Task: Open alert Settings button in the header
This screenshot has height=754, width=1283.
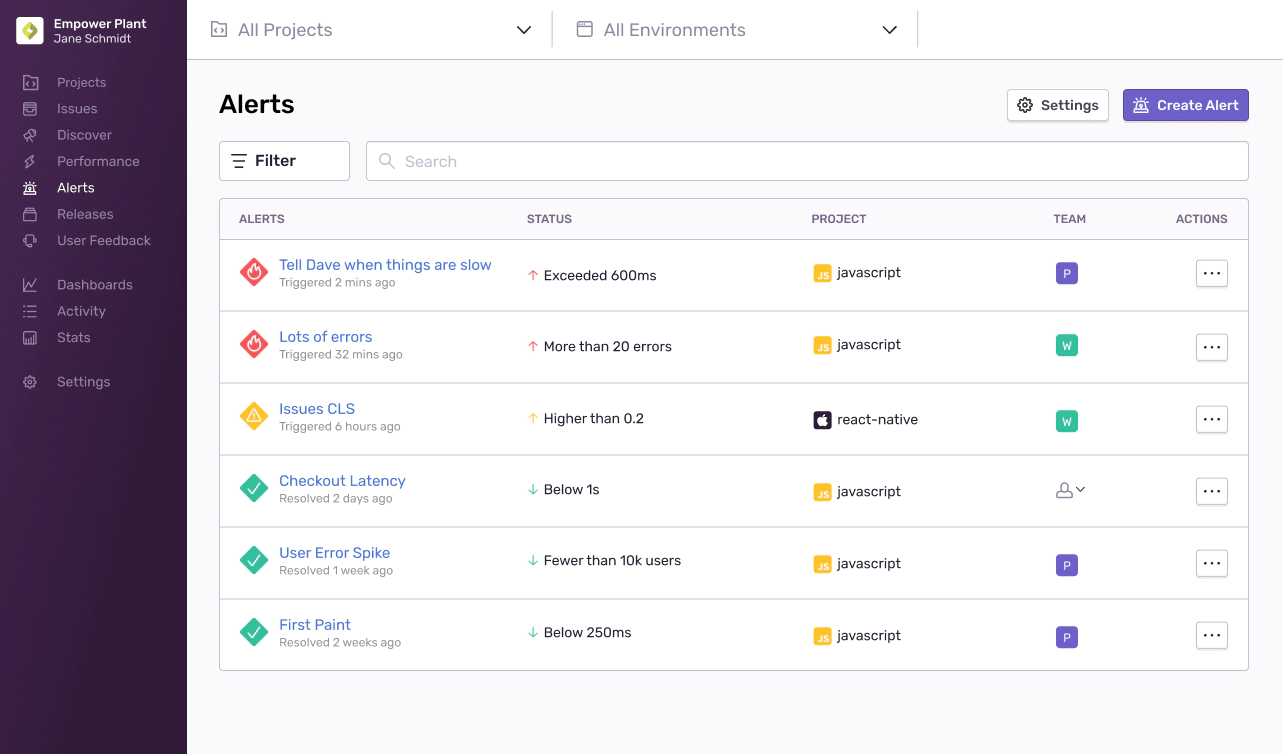Action: (x=1057, y=105)
